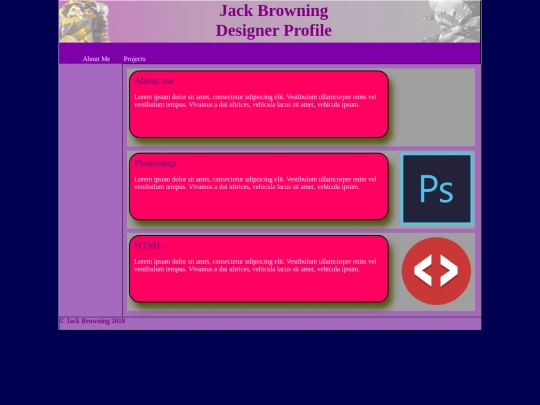Click the grey flower image in header
This screenshot has height=405, width=540.
coord(451,21)
